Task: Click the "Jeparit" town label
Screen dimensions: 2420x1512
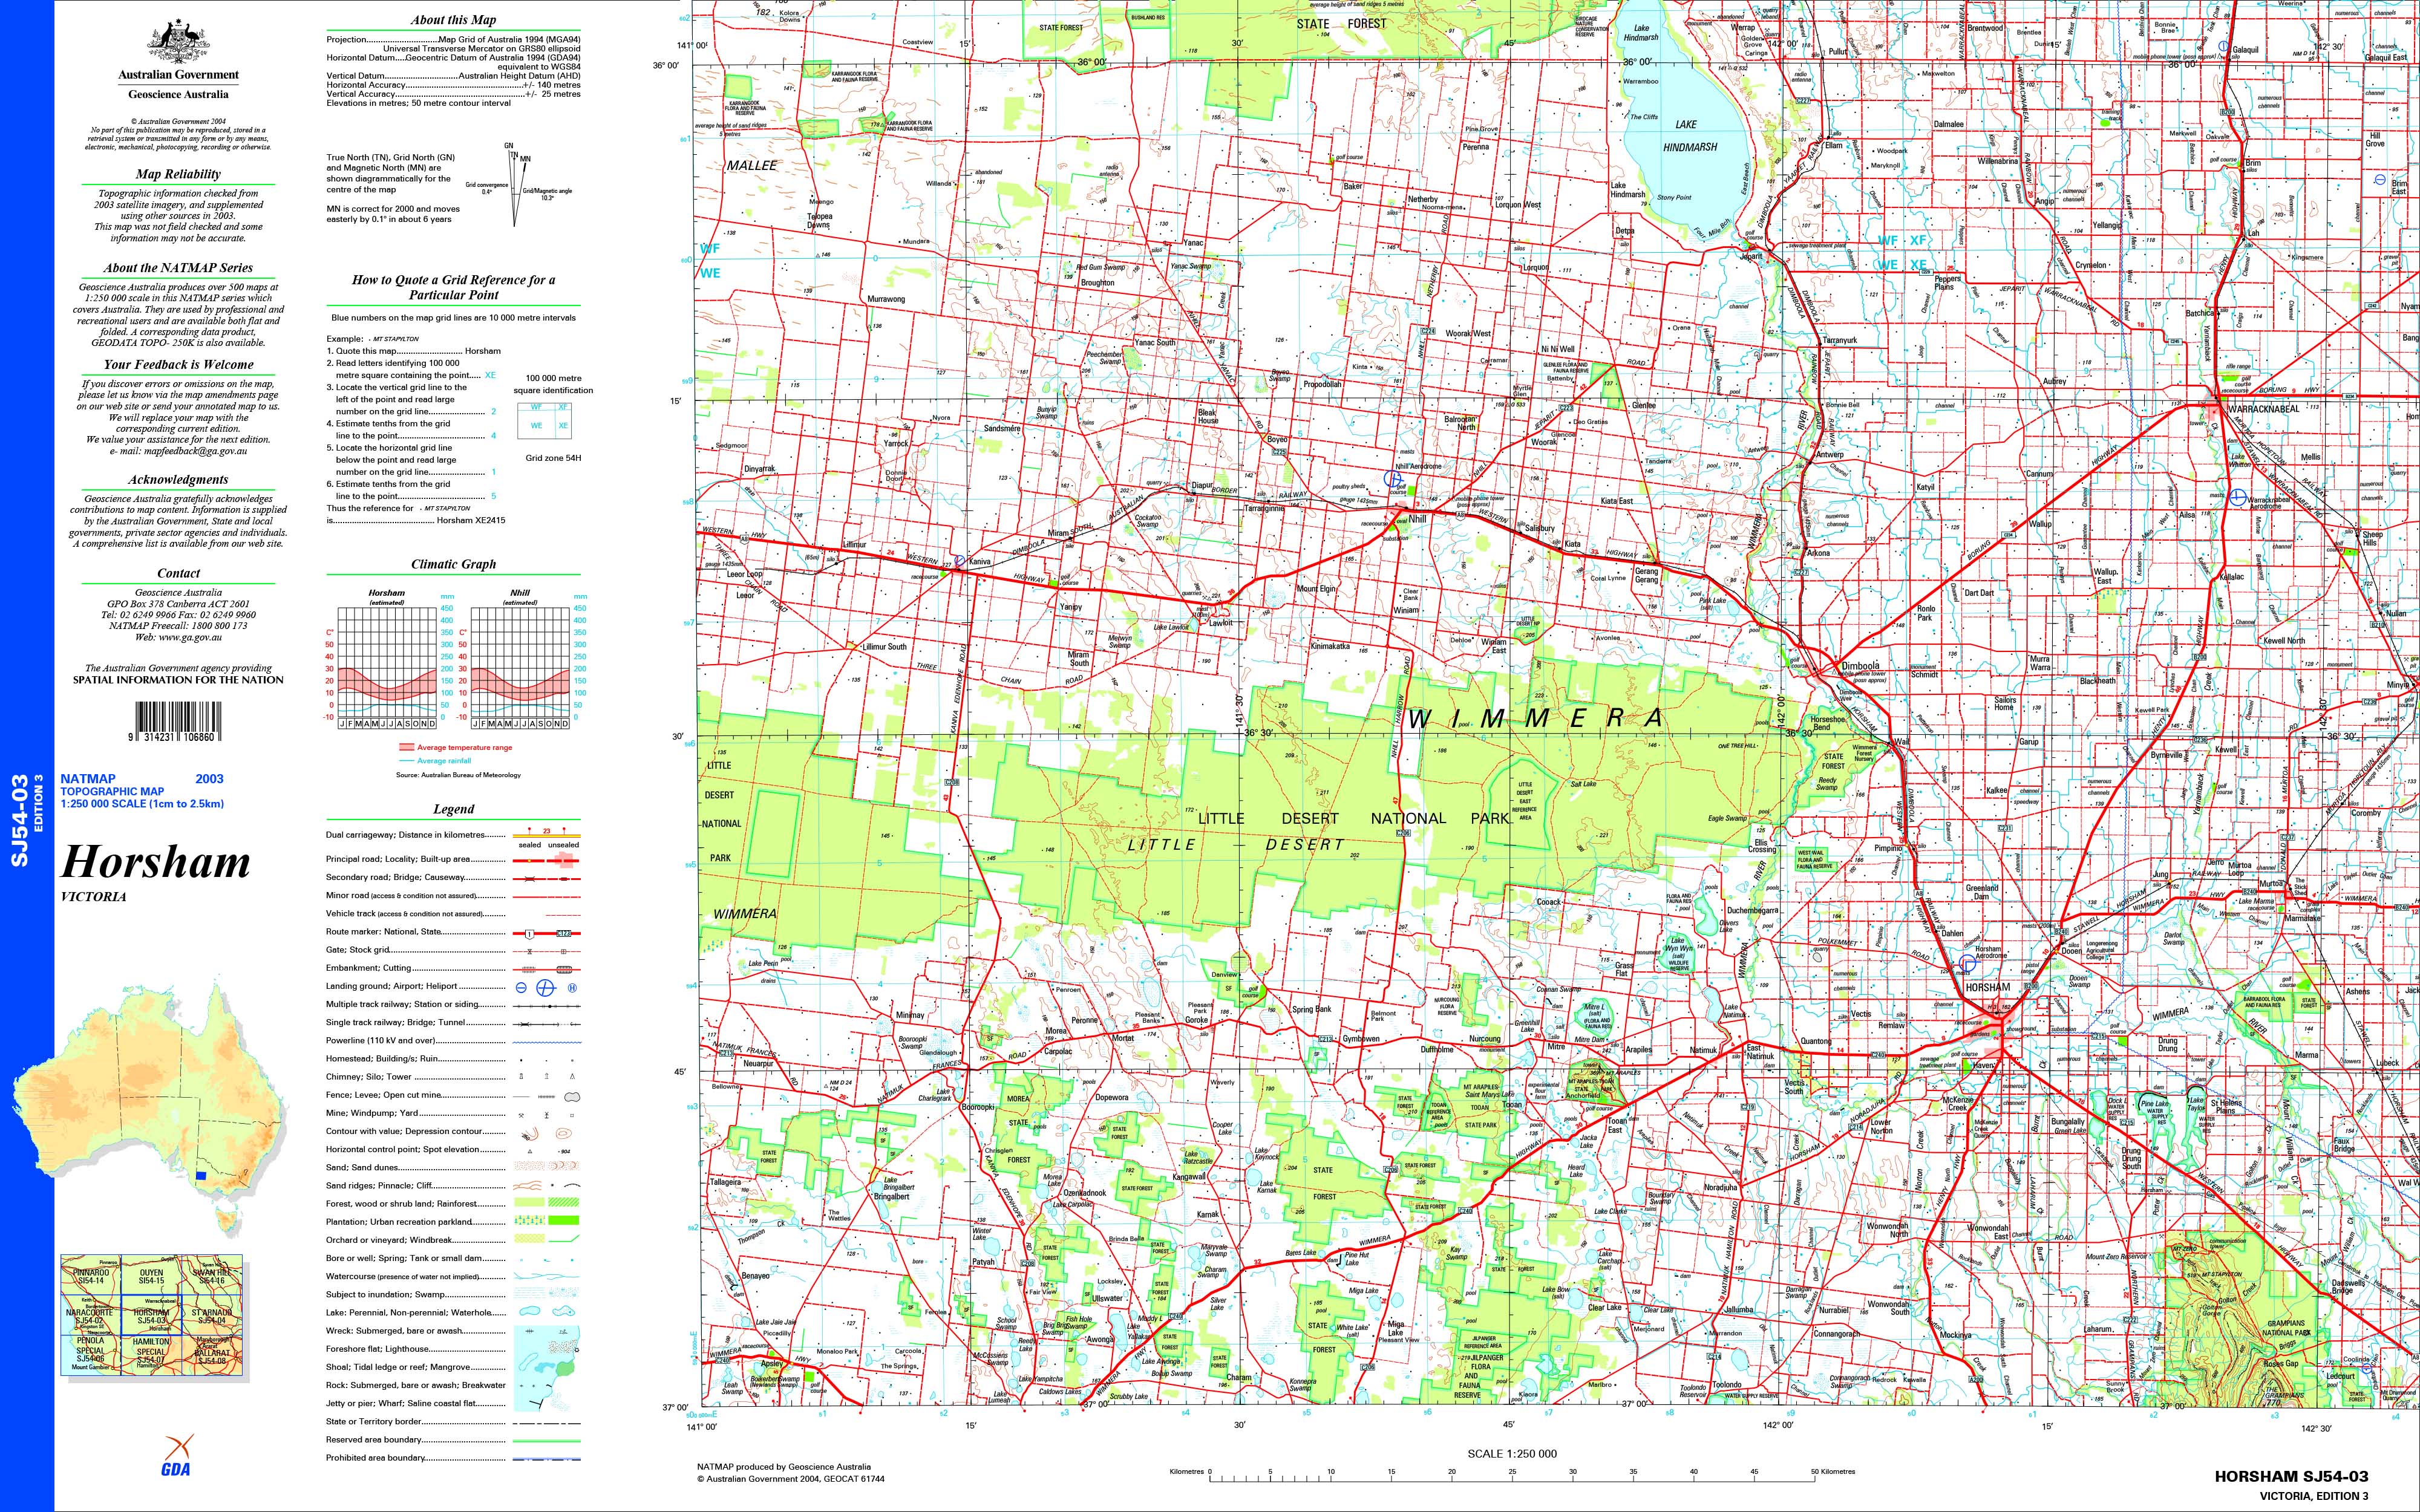Action: 1751,256
